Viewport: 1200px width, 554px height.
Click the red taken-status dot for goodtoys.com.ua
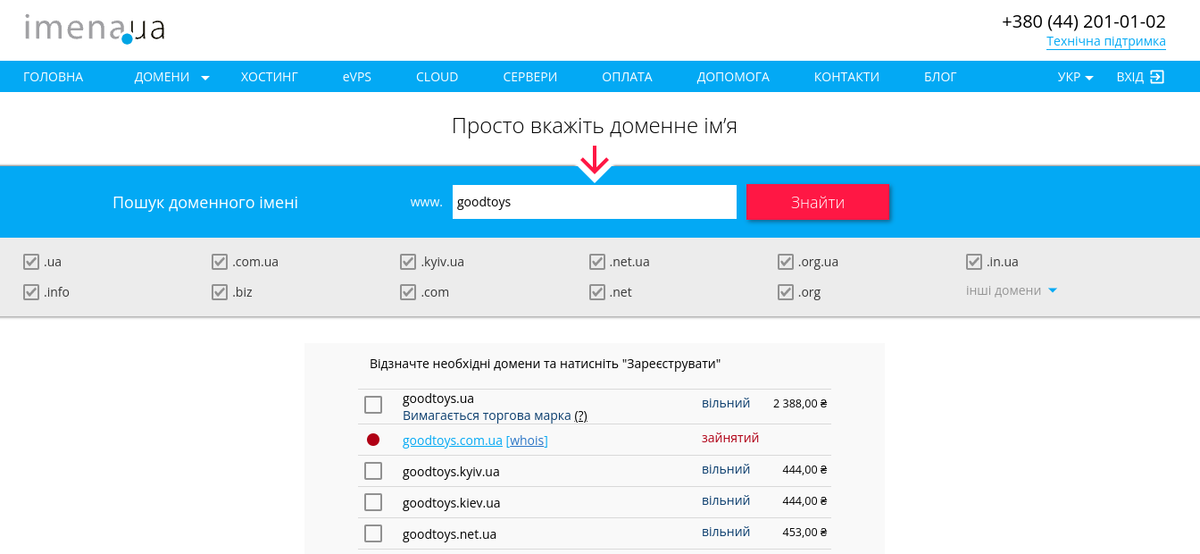[x=373, y=440]
